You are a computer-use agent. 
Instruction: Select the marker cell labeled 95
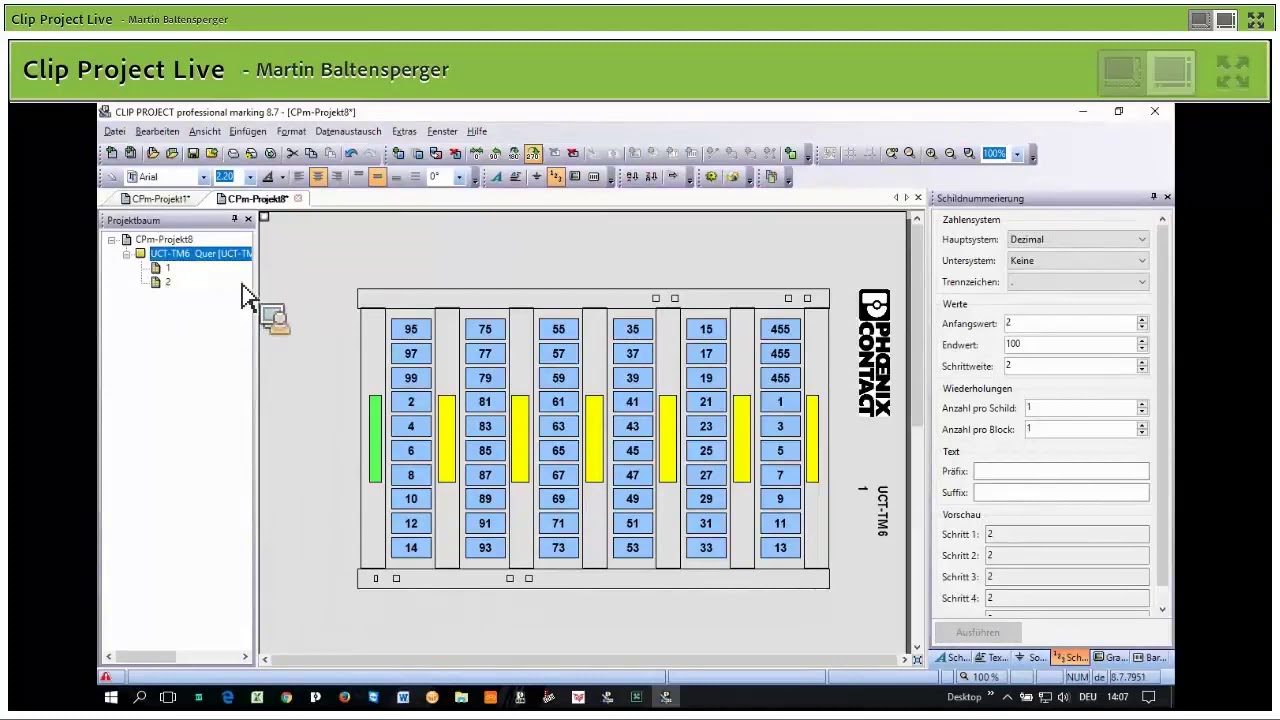411,329
